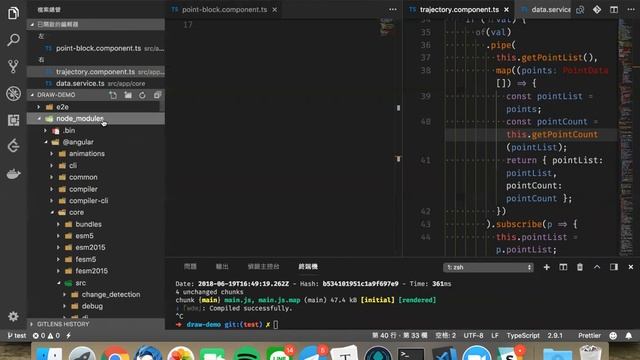Kill the terminal with trash icon
Screen dimensions: 640x360
click(x=580, y=267)
